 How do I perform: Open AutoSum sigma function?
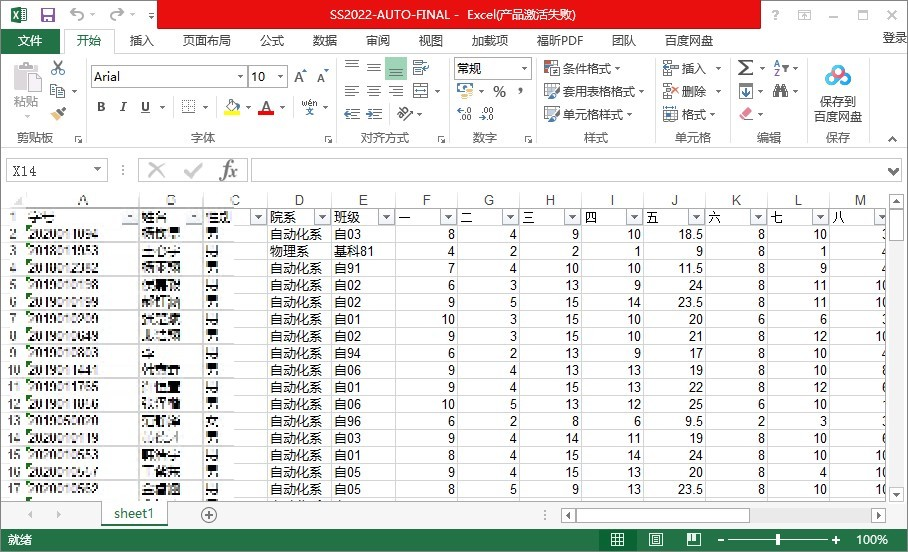745,68
